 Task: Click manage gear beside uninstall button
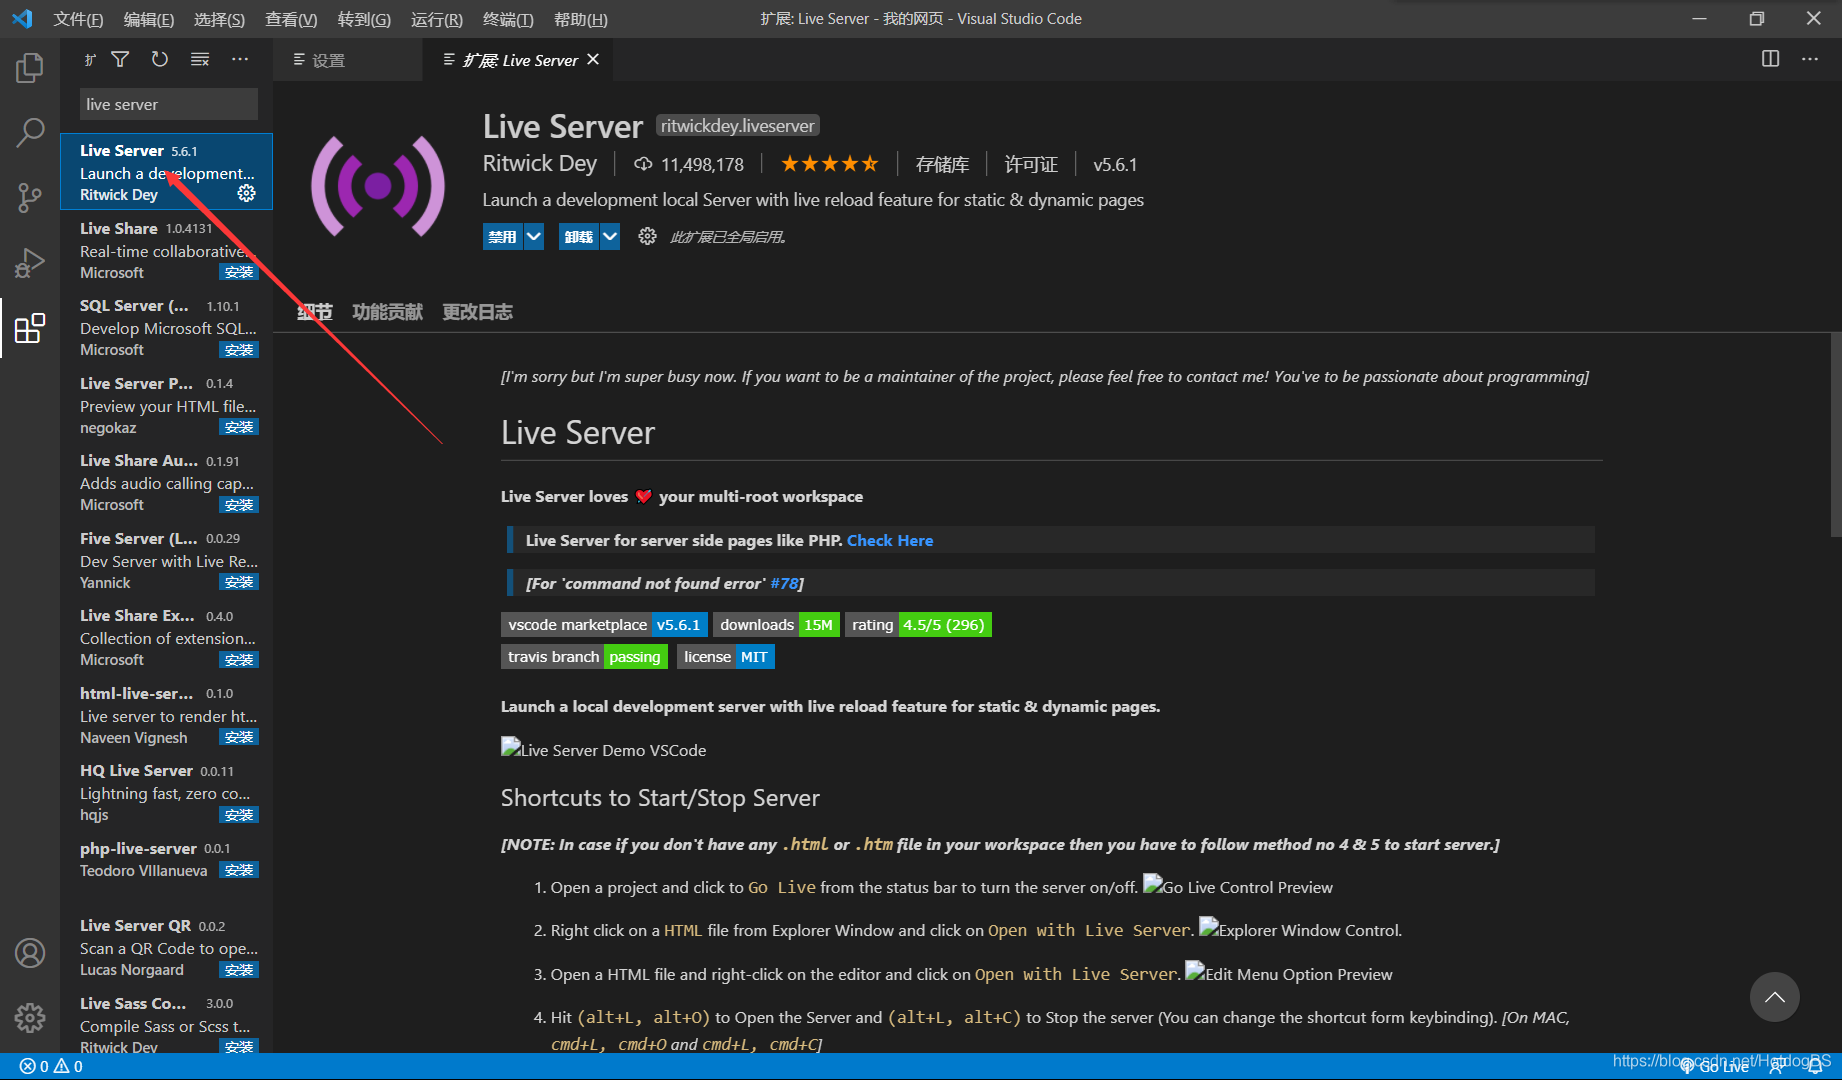648,236
